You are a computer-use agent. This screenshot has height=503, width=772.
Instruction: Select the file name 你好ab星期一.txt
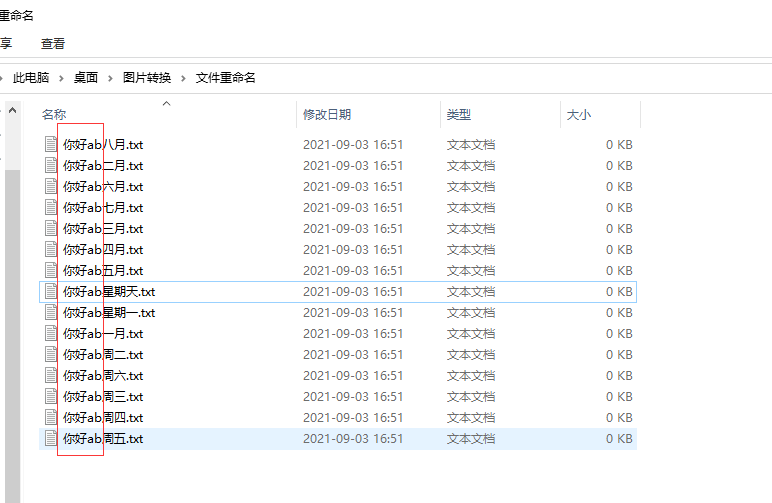(109, 313)
